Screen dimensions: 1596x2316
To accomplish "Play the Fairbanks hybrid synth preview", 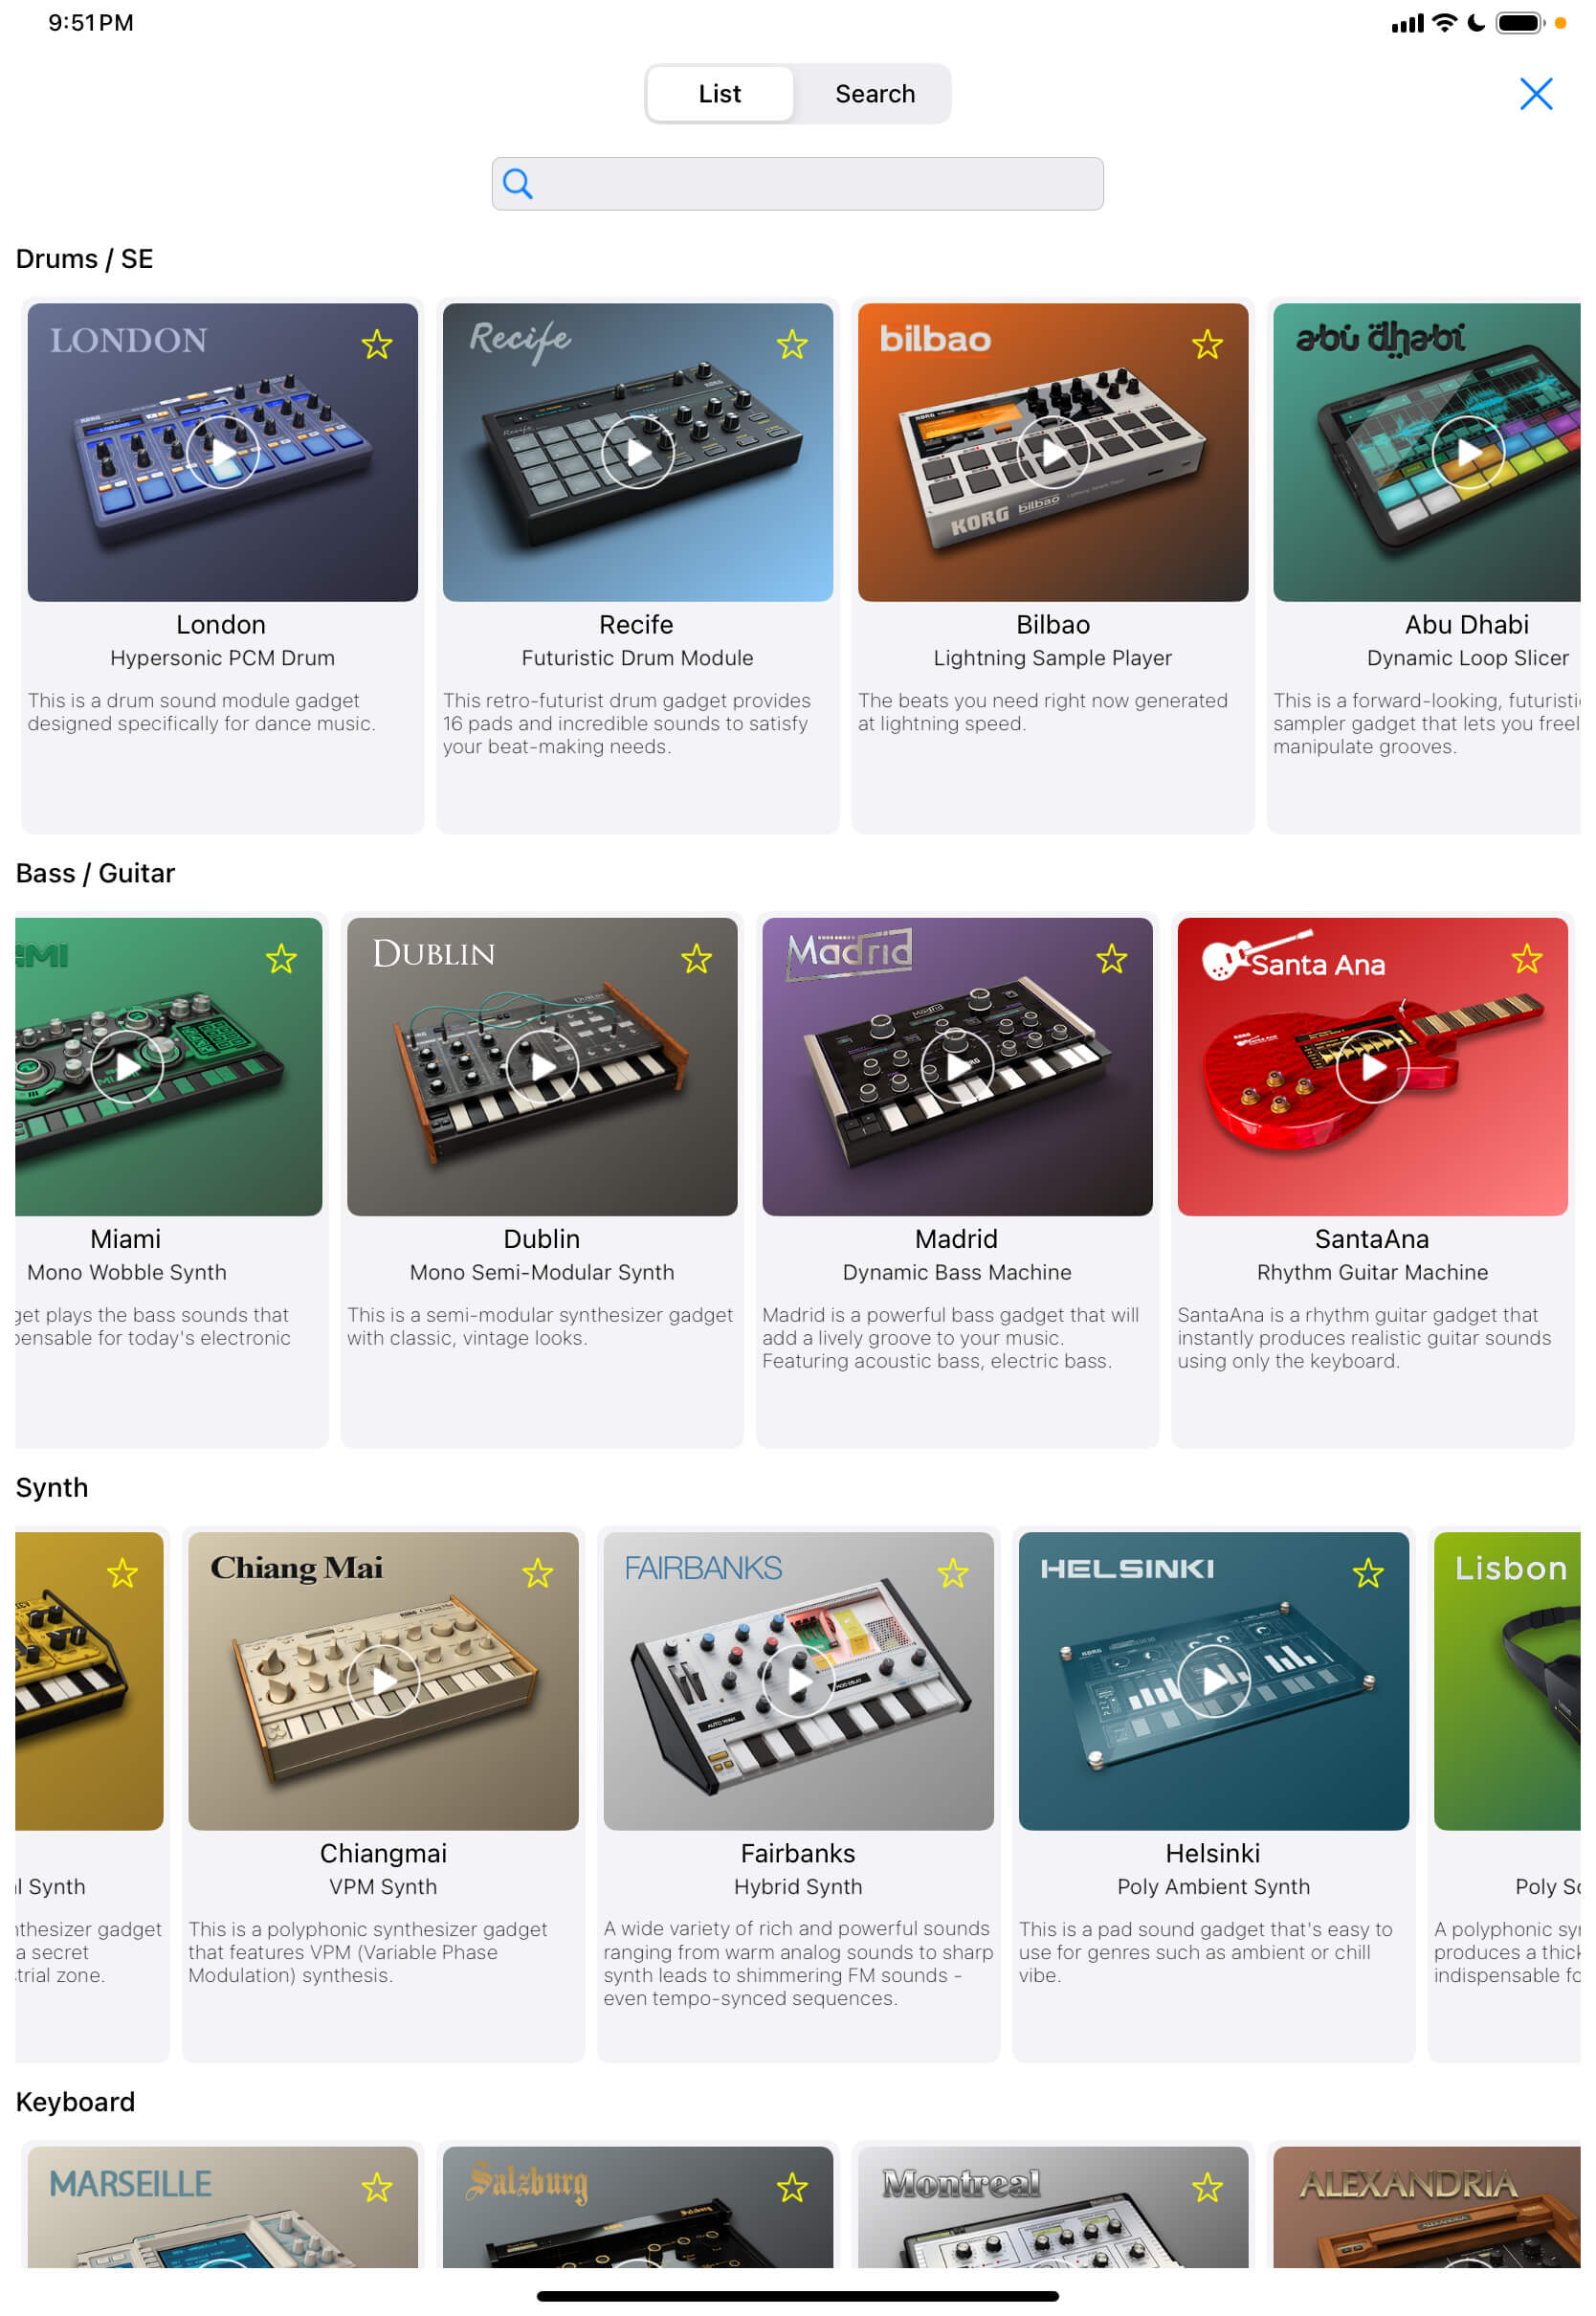I will point(798,1682).
